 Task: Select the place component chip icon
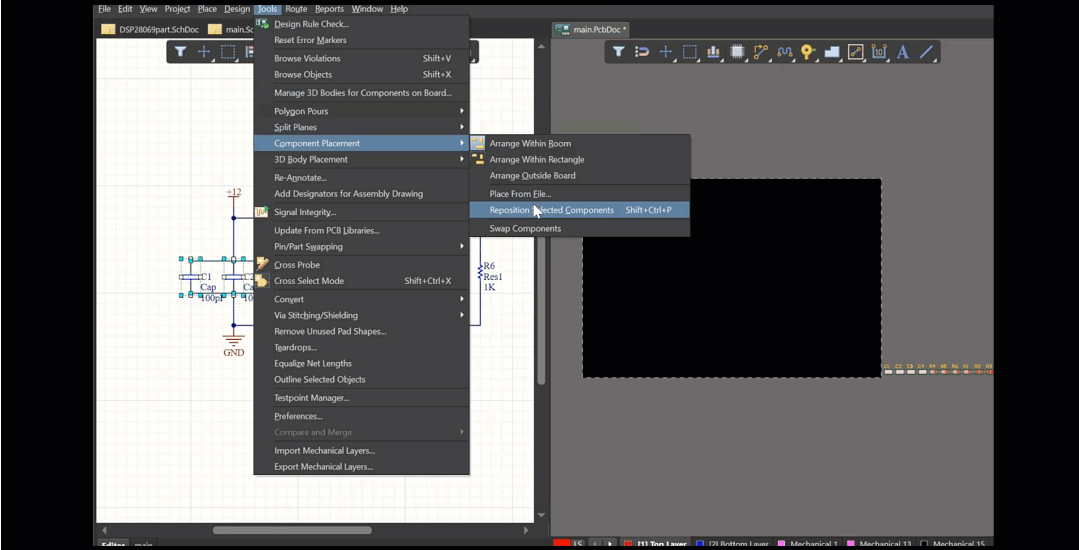(x=737, y=52)
